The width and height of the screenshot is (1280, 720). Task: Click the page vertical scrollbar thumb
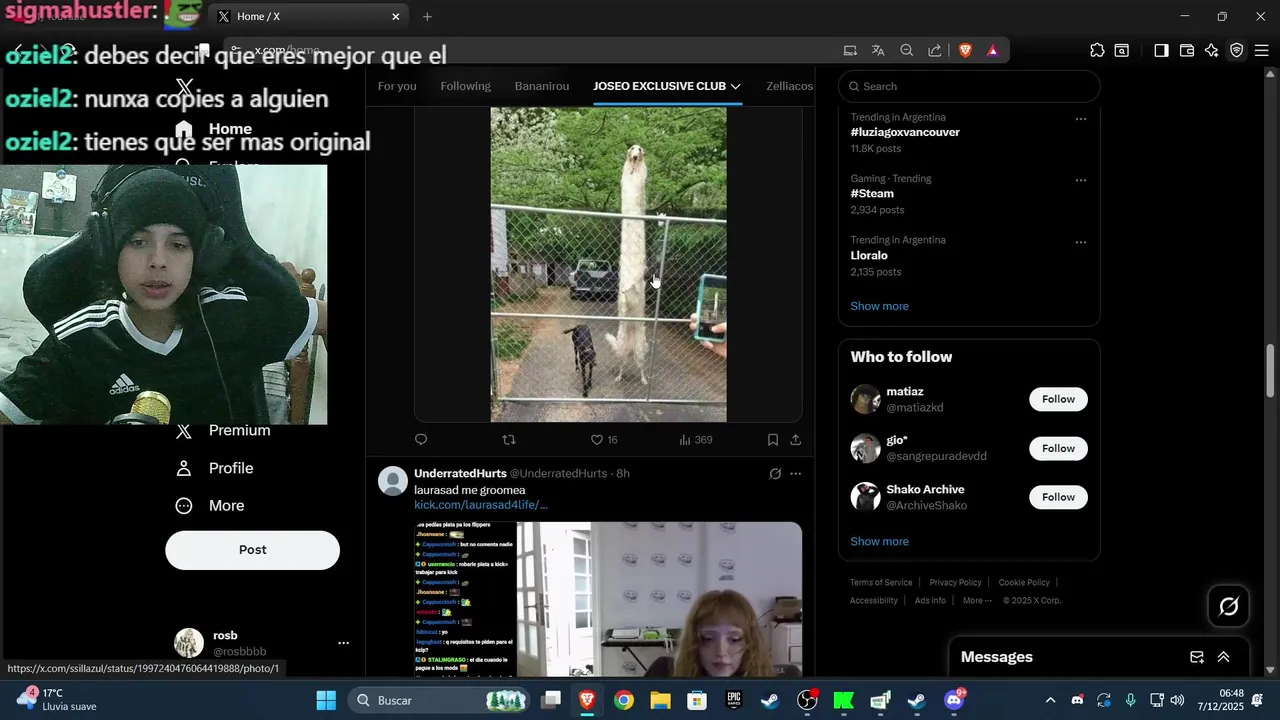click(x=1270, y=370)
